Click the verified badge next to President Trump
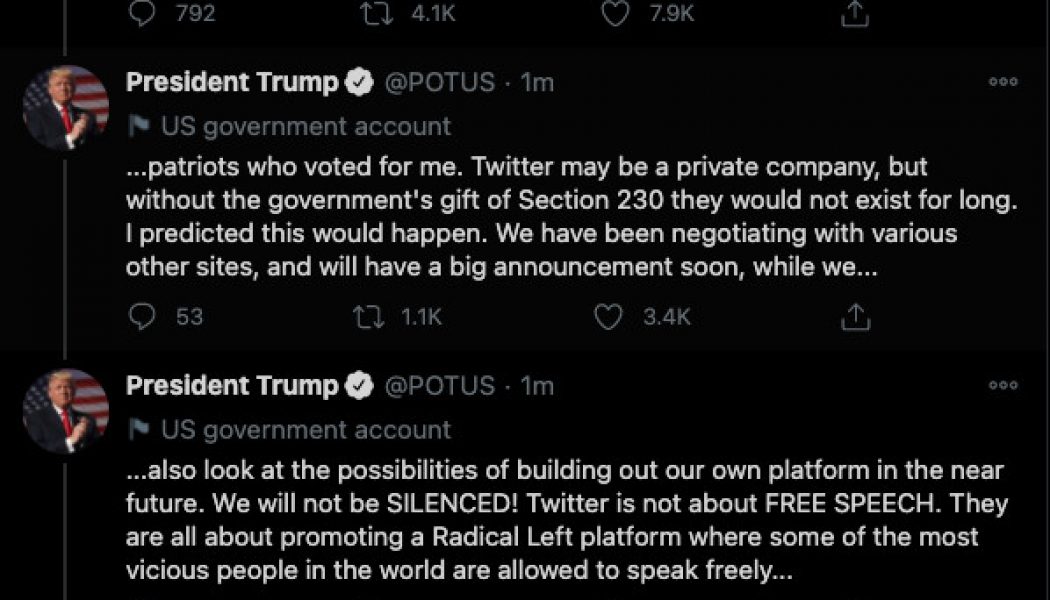 pos(357,82)
